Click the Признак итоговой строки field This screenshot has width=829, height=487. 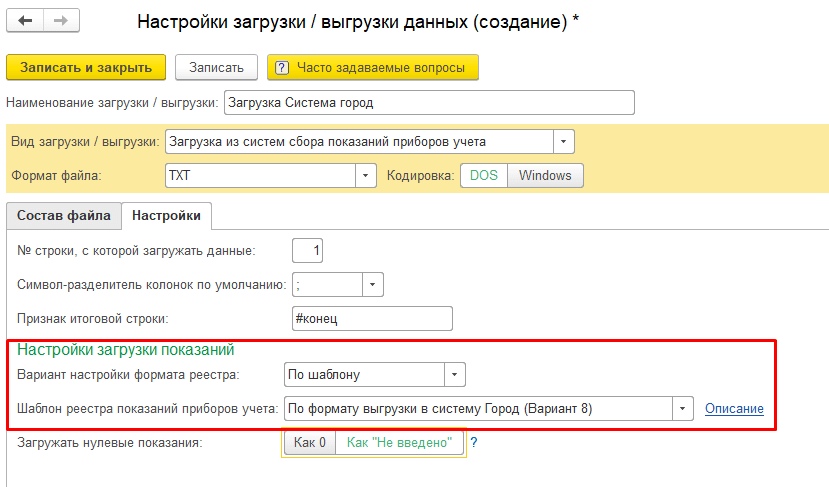coord(372,318)
